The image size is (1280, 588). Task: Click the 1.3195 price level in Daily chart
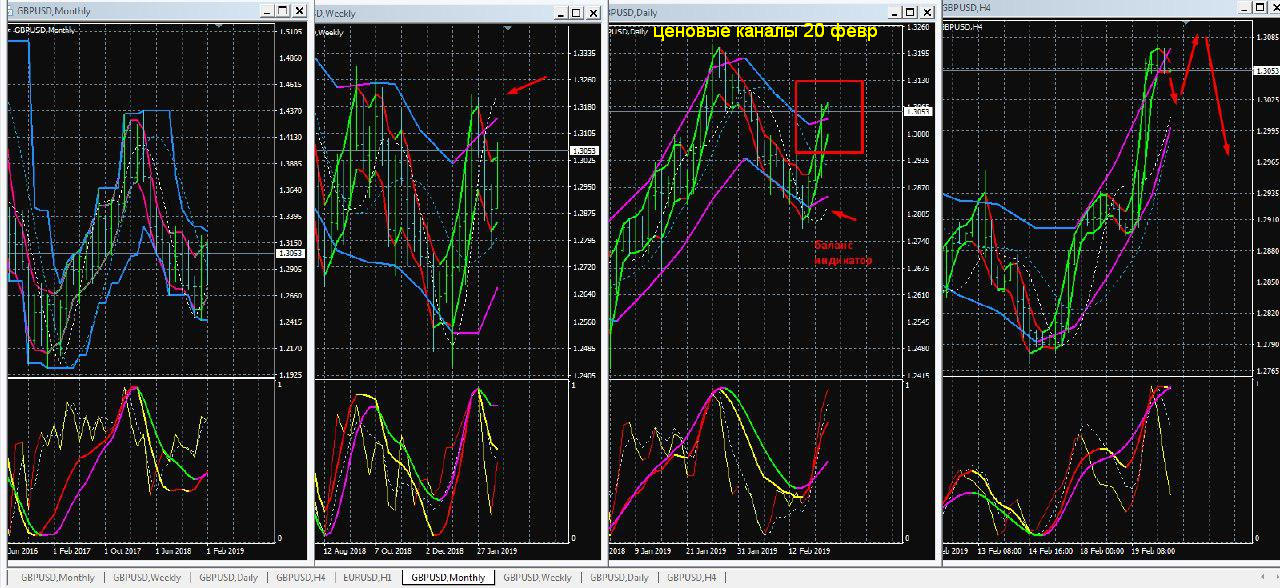[916, 53]
